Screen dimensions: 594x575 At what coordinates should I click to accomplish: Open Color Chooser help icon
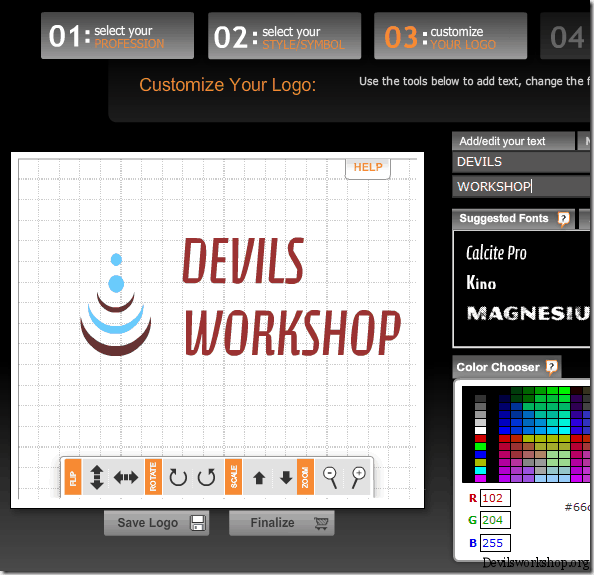point(552,367)
